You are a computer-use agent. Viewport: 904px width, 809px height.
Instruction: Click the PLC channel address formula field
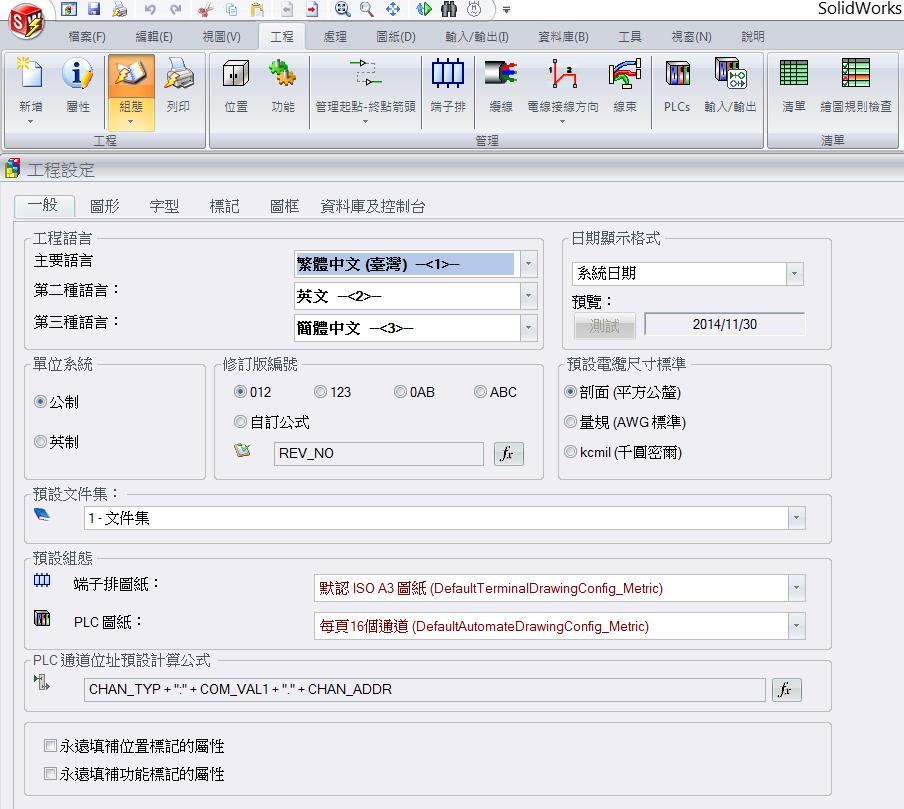[x=424, y=689]
